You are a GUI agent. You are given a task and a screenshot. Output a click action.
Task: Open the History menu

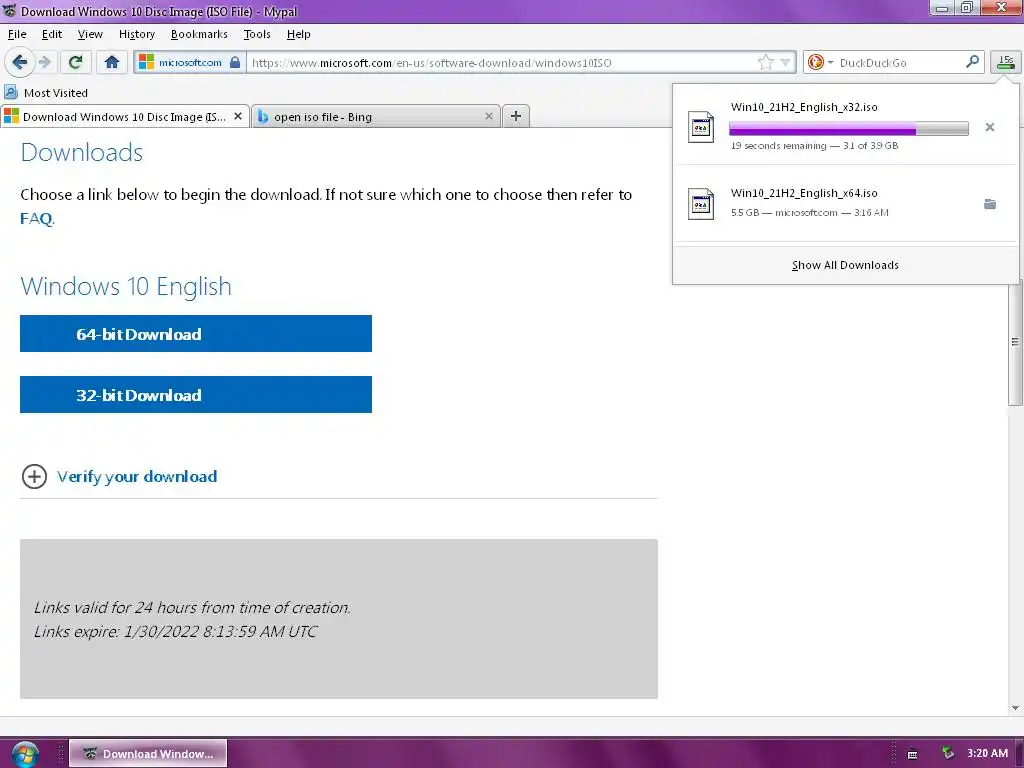[x=136, y=34]
